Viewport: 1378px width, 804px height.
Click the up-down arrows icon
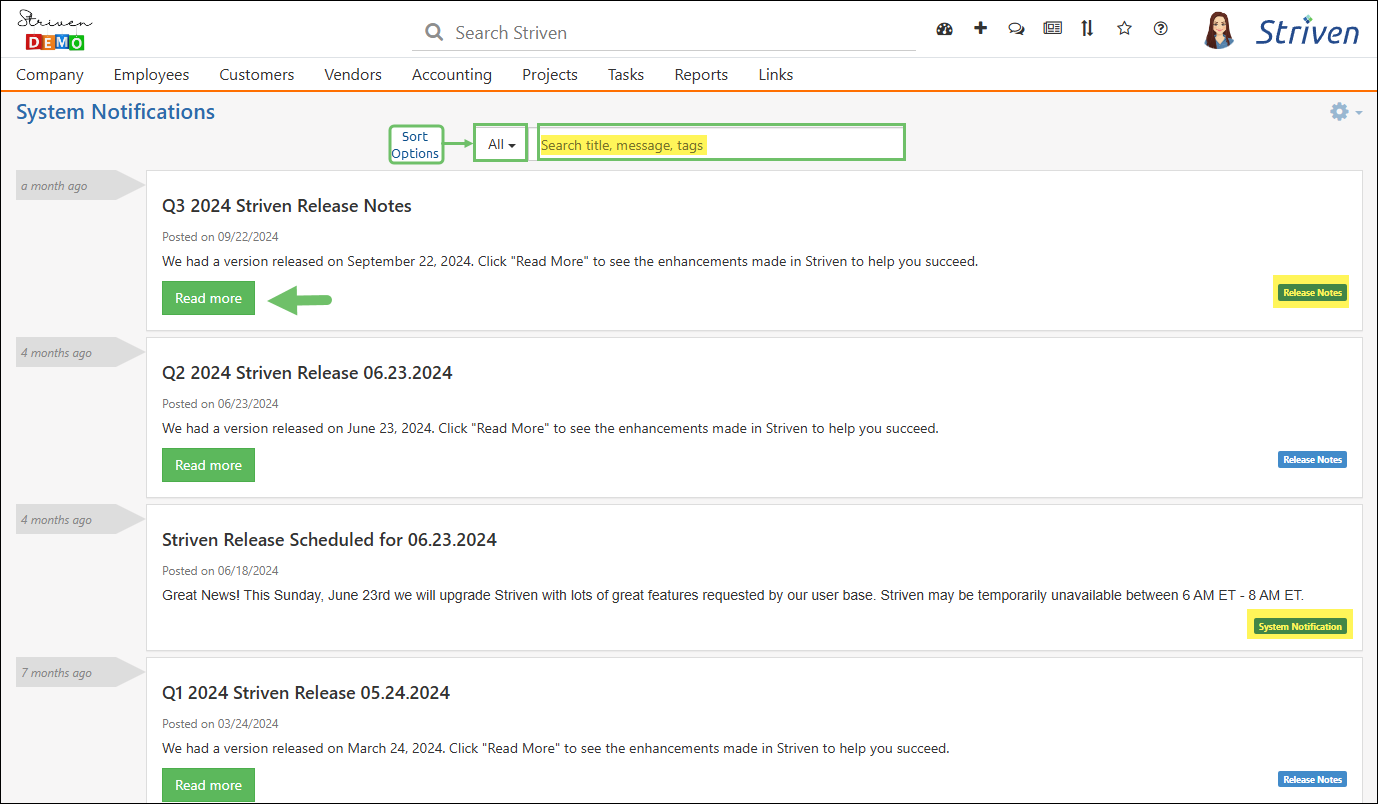1087,28
